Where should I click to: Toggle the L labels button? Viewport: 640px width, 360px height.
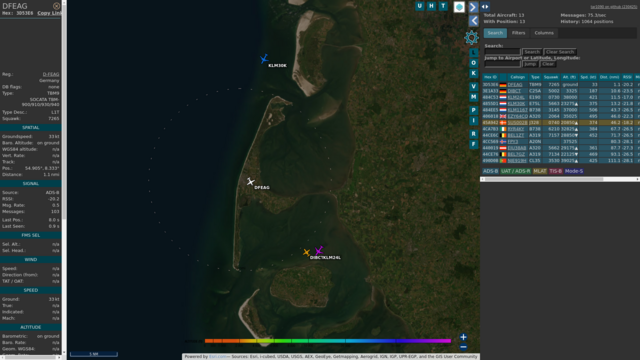473,52
